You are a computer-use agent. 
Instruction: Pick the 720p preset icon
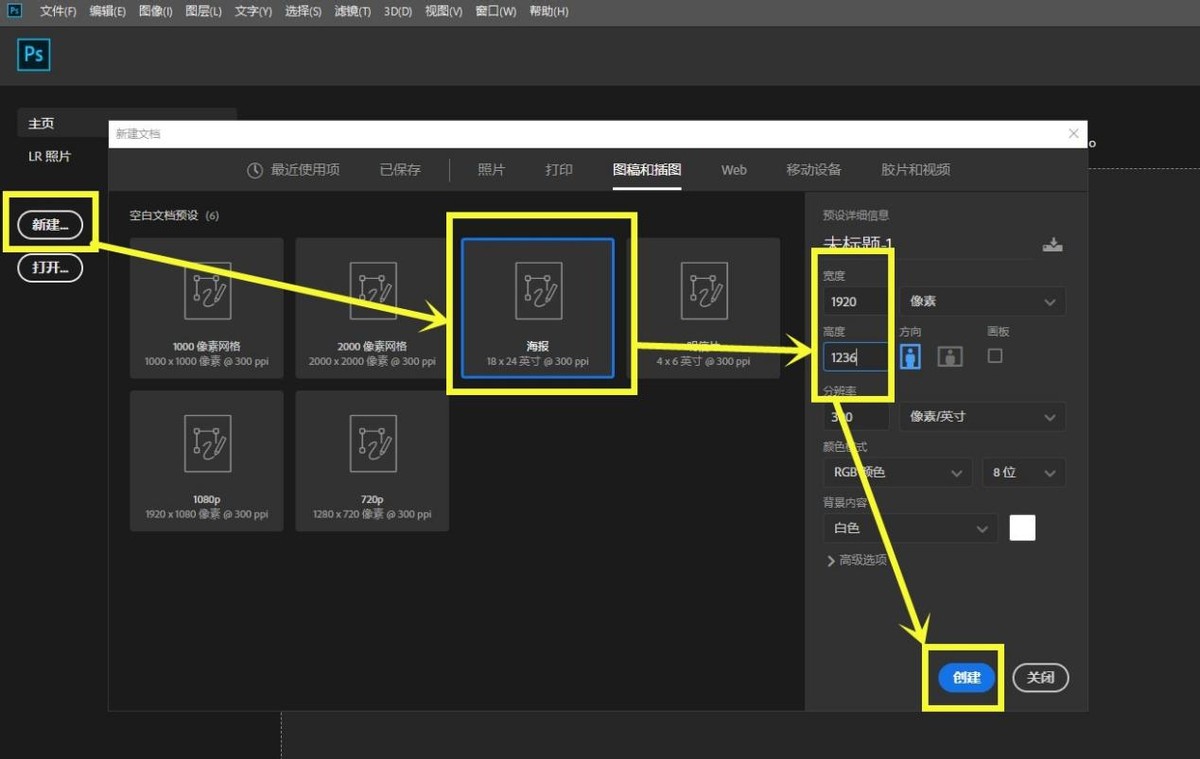pos(372,443)
